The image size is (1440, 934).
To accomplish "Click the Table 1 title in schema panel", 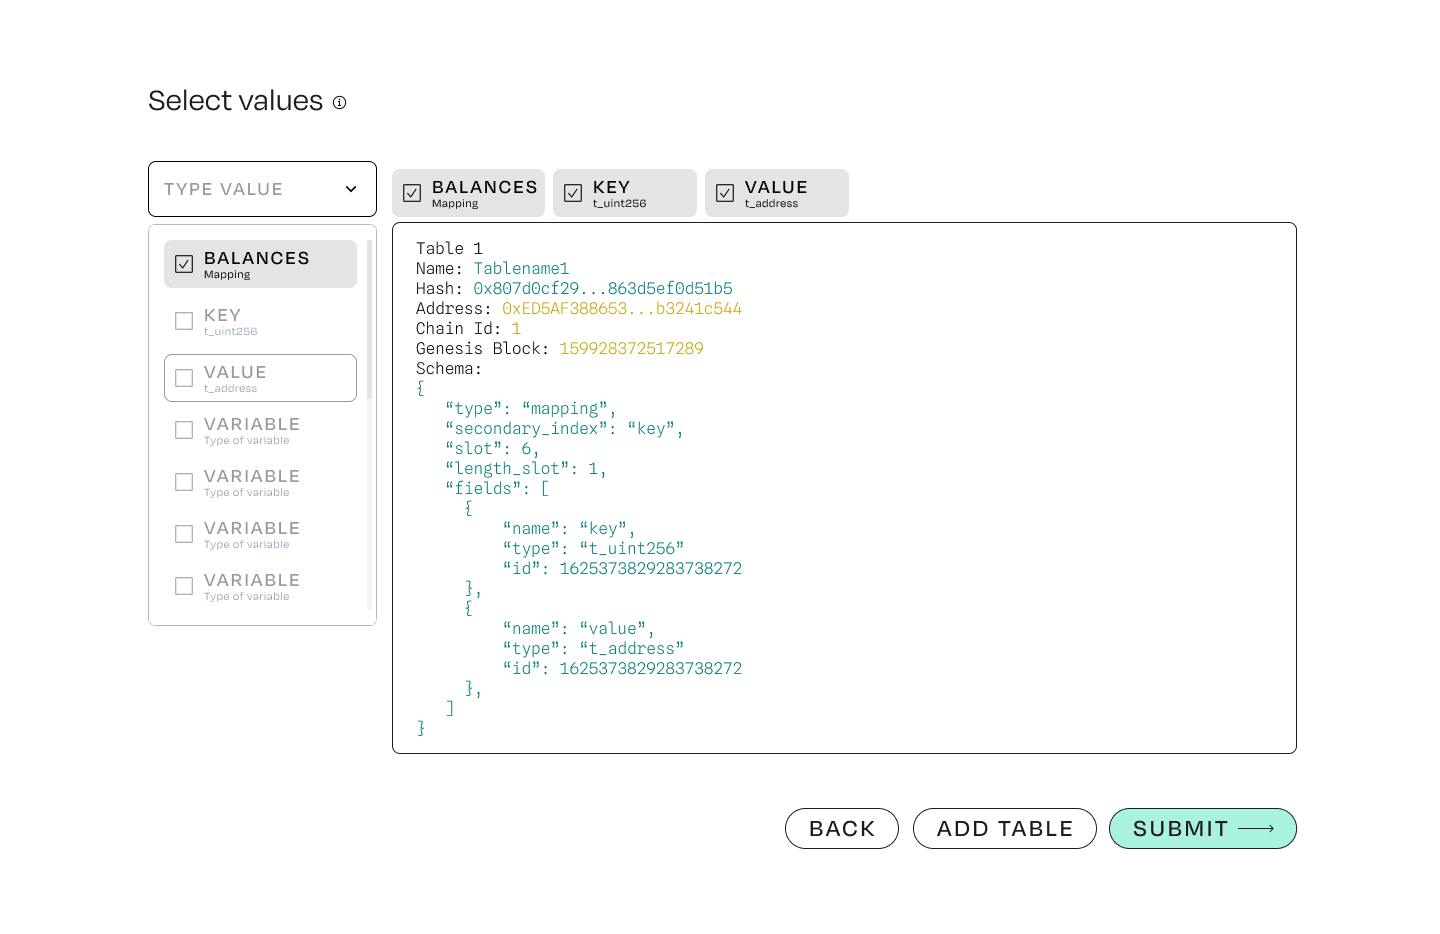I will 449,248.
